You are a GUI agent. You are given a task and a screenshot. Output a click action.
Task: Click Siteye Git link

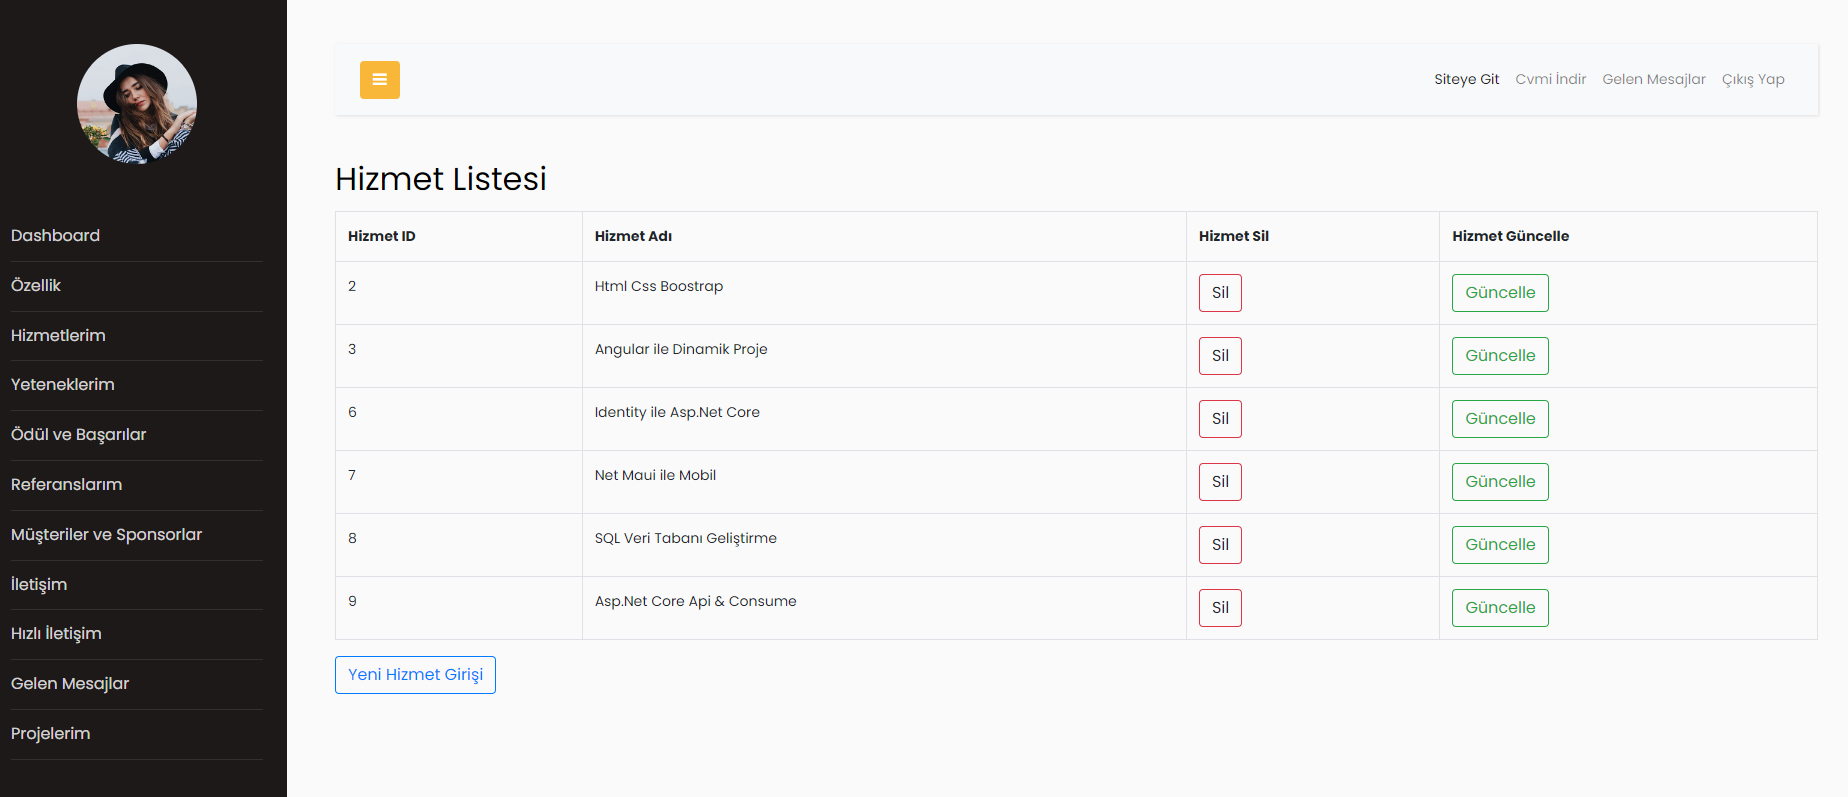1467,79
